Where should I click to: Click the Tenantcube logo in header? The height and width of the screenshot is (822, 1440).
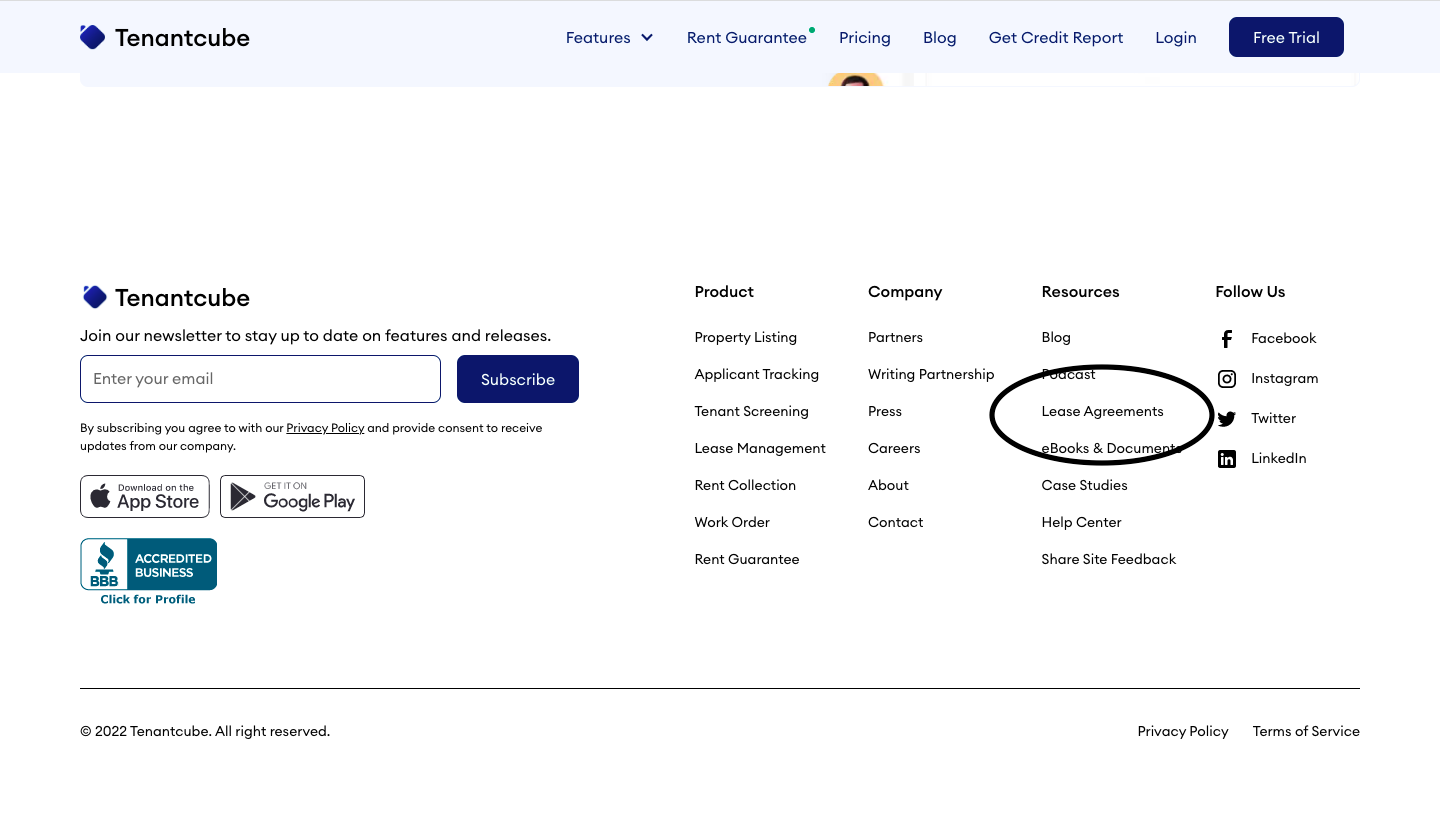165,37
